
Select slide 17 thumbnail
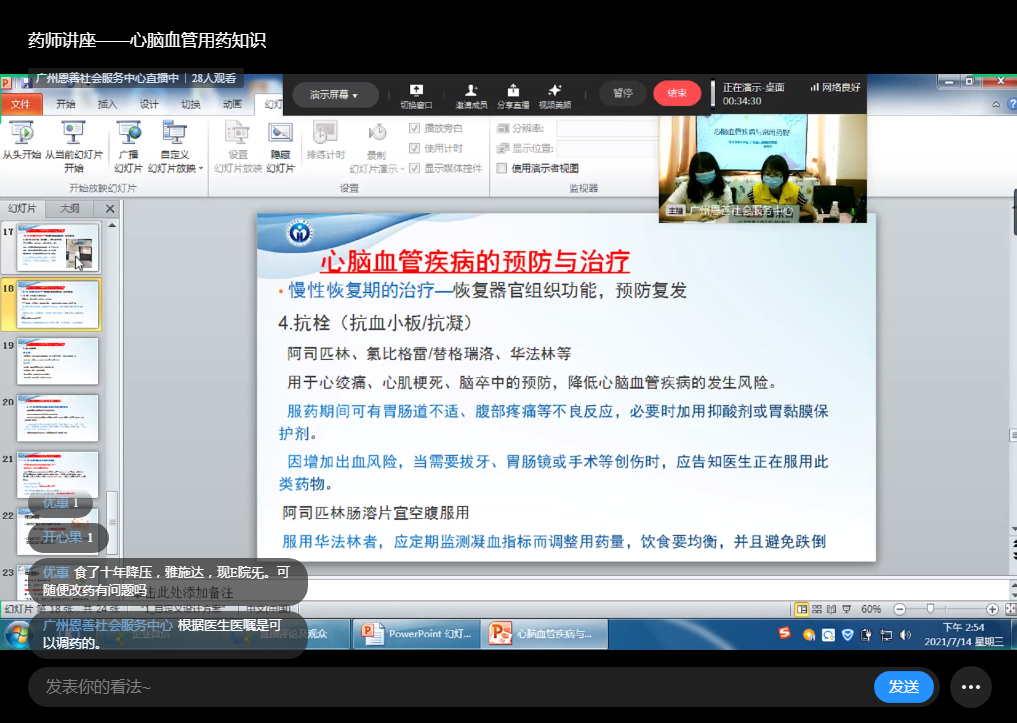click(58, 247)
